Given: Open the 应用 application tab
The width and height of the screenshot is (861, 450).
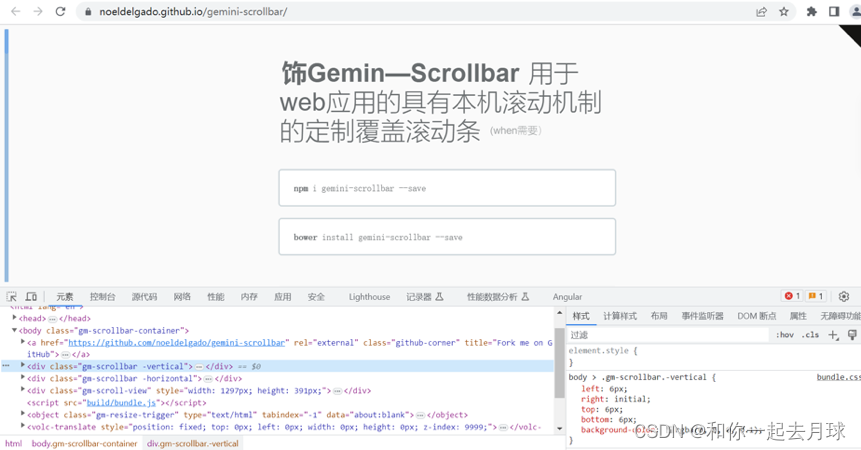Looking at the screenshot, I should pyautogui.click(x=283, y=297).
